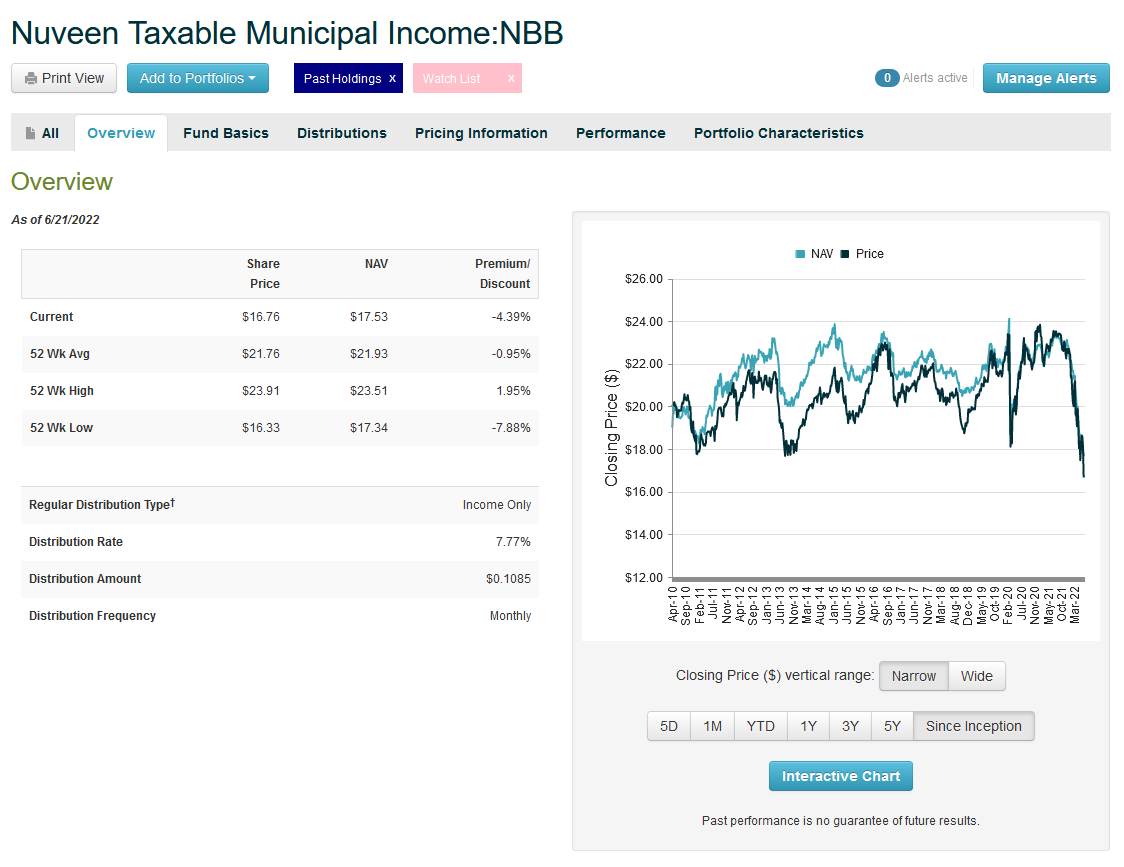The width and height of the screenshot is (1124, 867).
Task: Click the Distribution Frequency Monthly value
Action: pos(510,615)
